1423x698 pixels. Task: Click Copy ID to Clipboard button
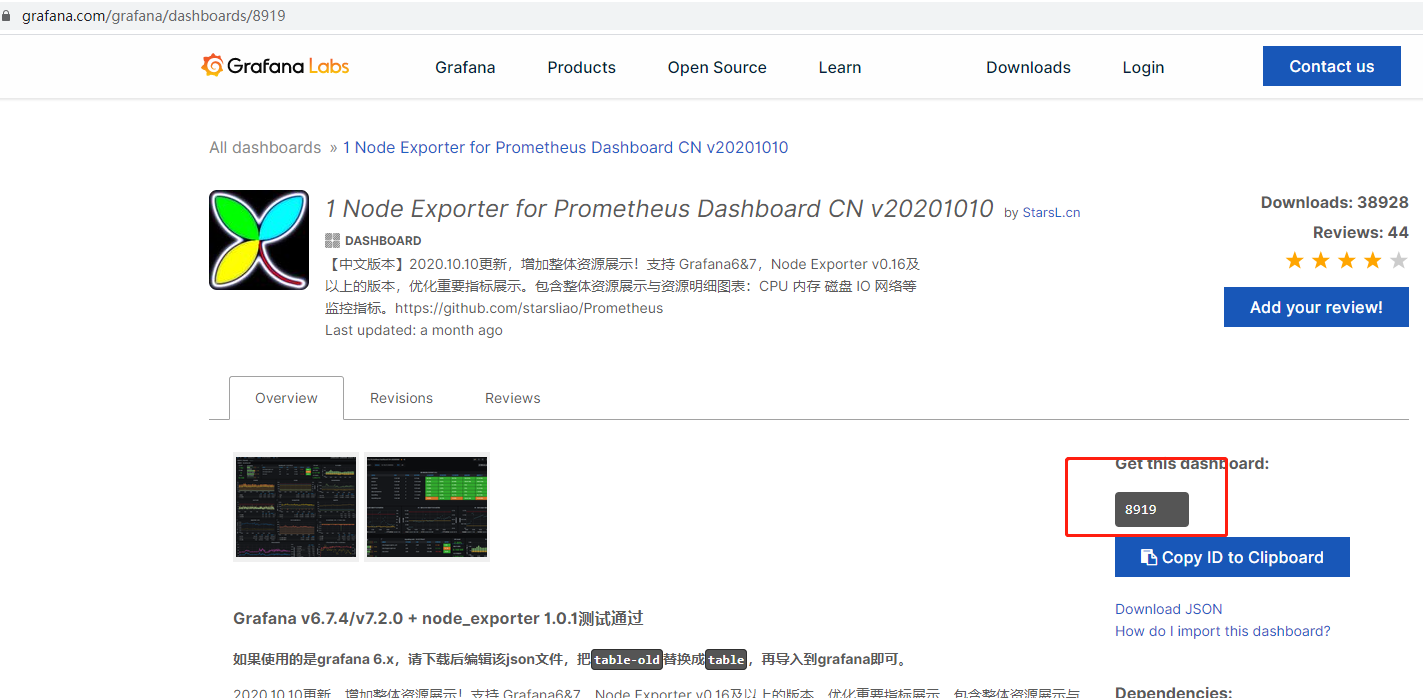point(1232,557)
